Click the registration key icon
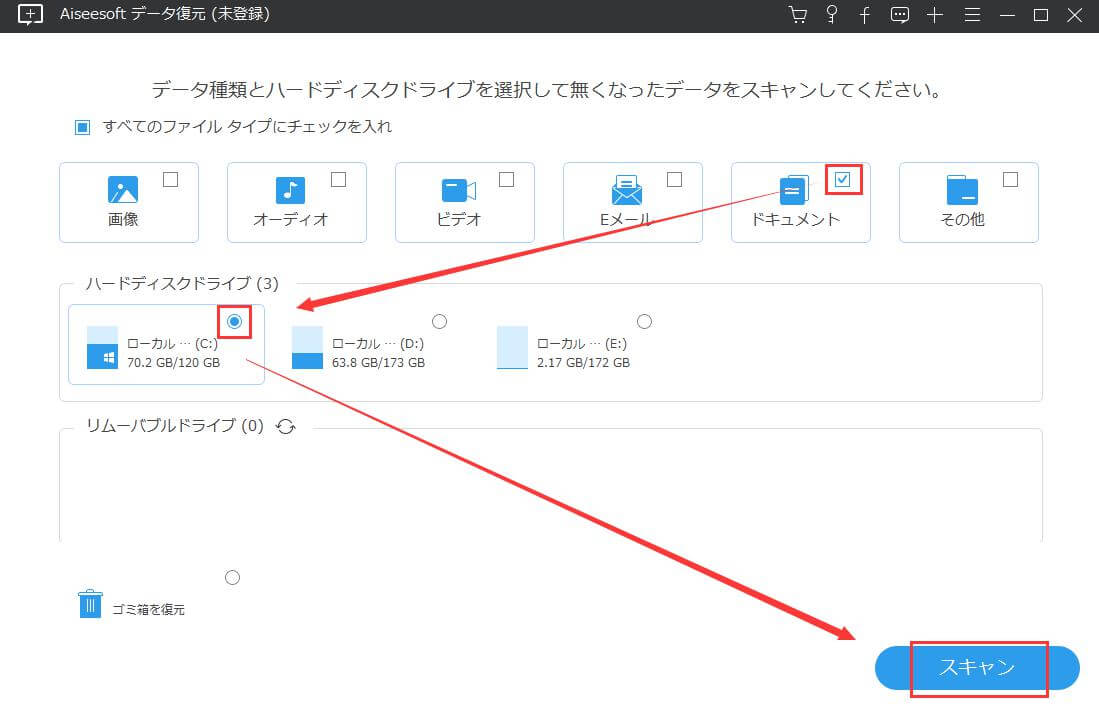 (831, 15)
